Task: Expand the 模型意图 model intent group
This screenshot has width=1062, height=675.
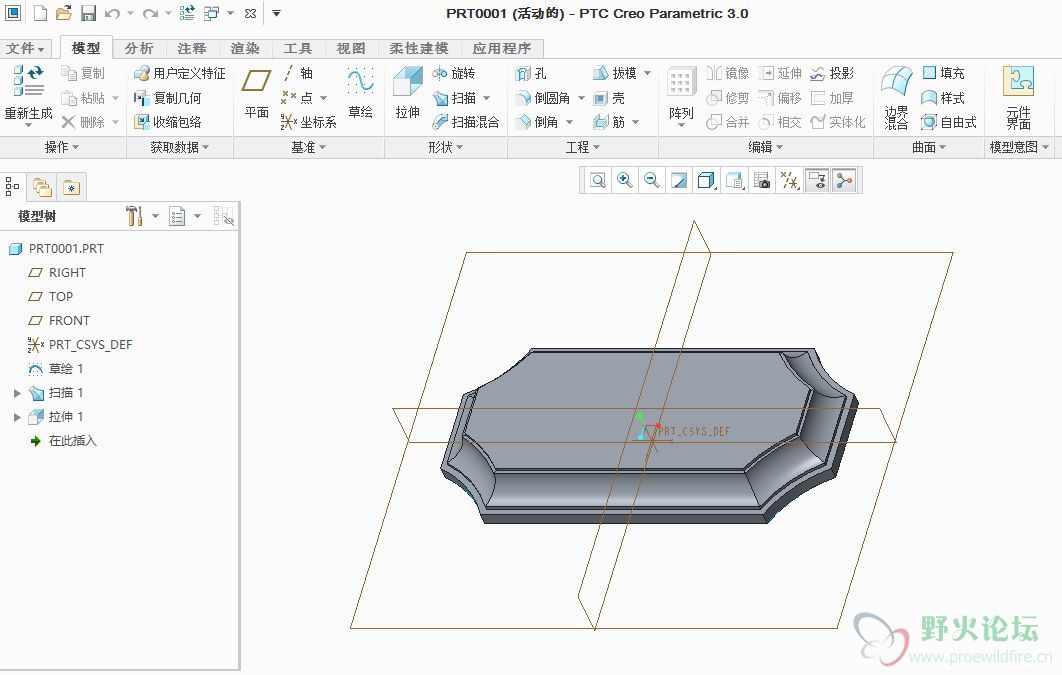Action: [x=1019, y=147]
